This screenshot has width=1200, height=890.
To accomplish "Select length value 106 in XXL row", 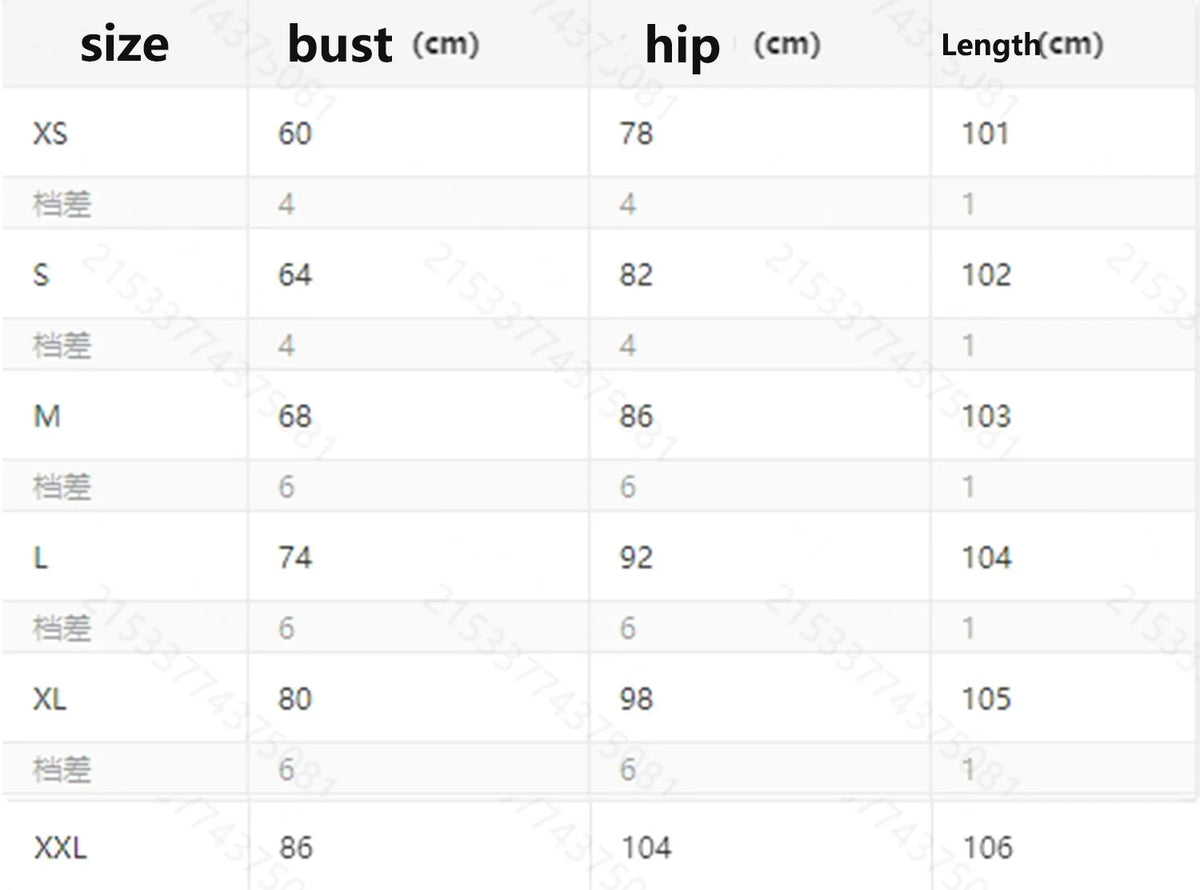I will tap(987, 848).
